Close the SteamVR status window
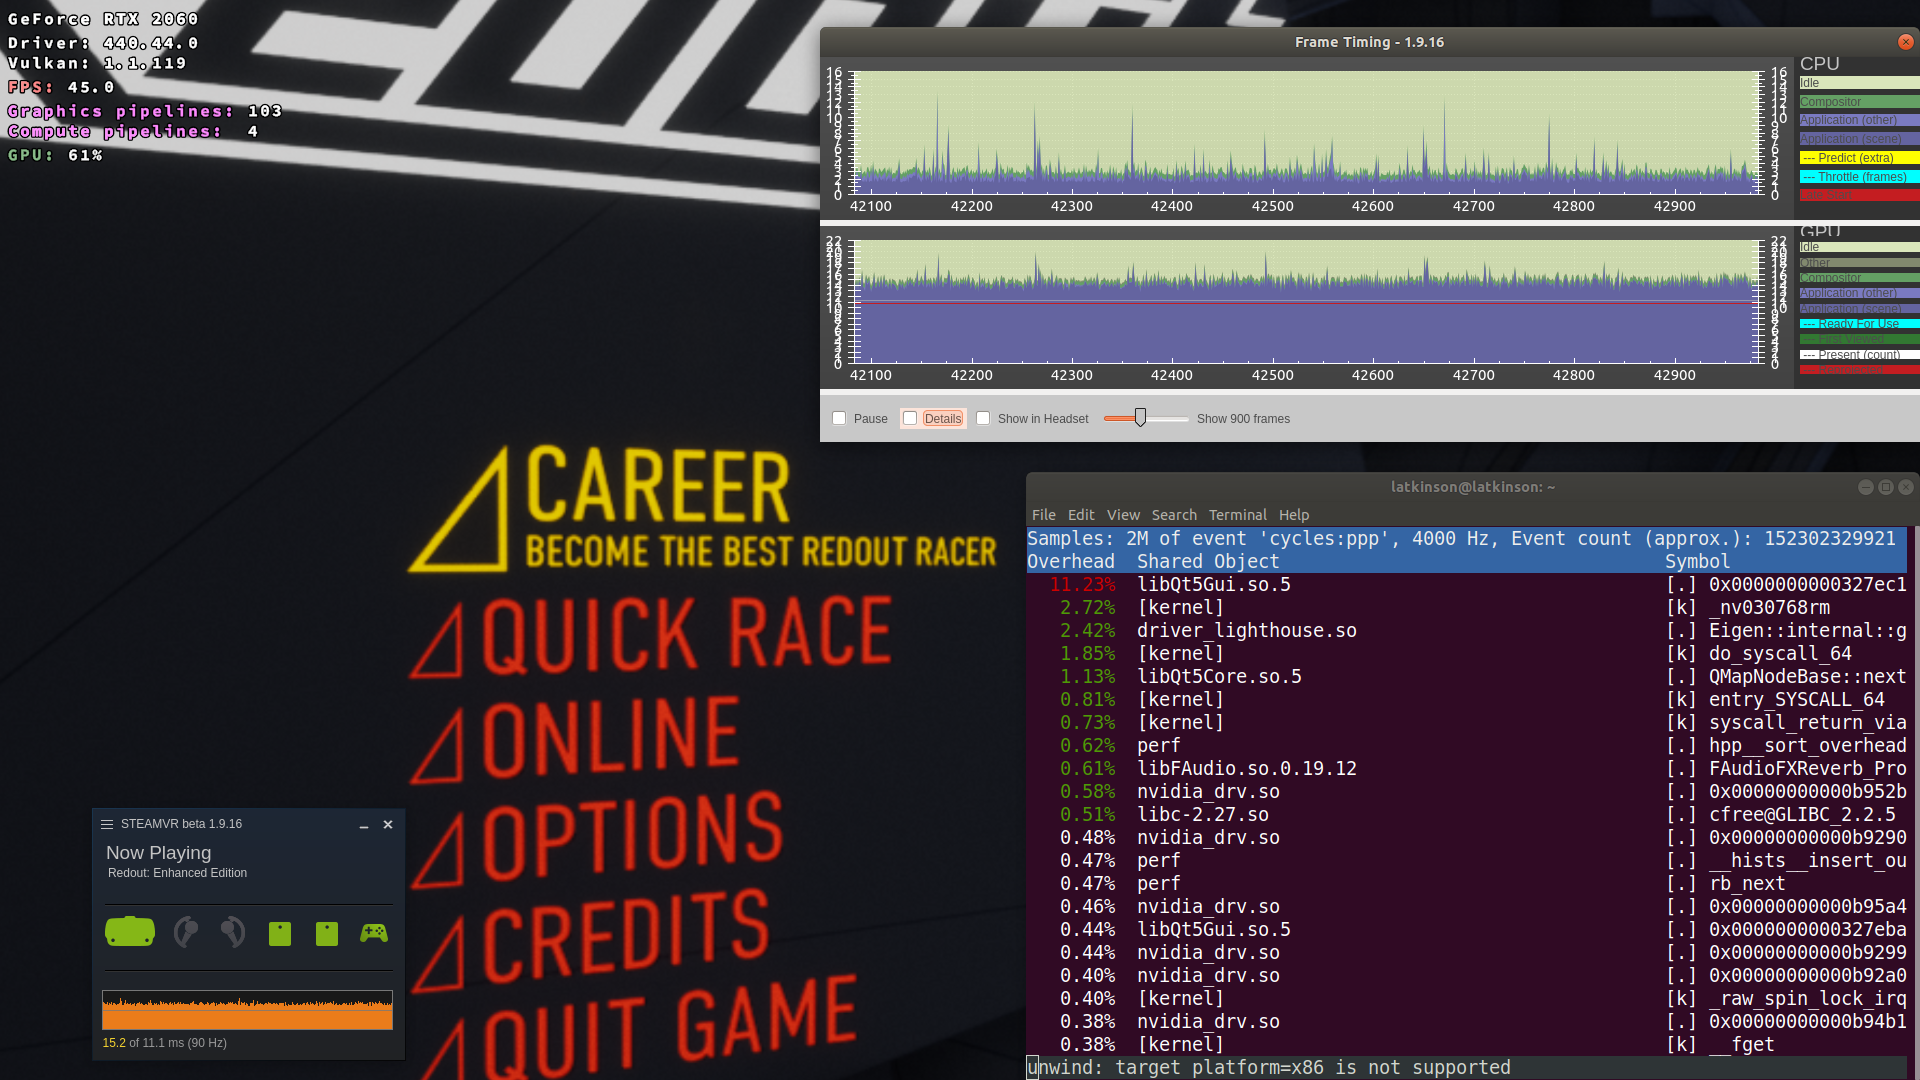 pyautogui.click(x=388, y=825)
